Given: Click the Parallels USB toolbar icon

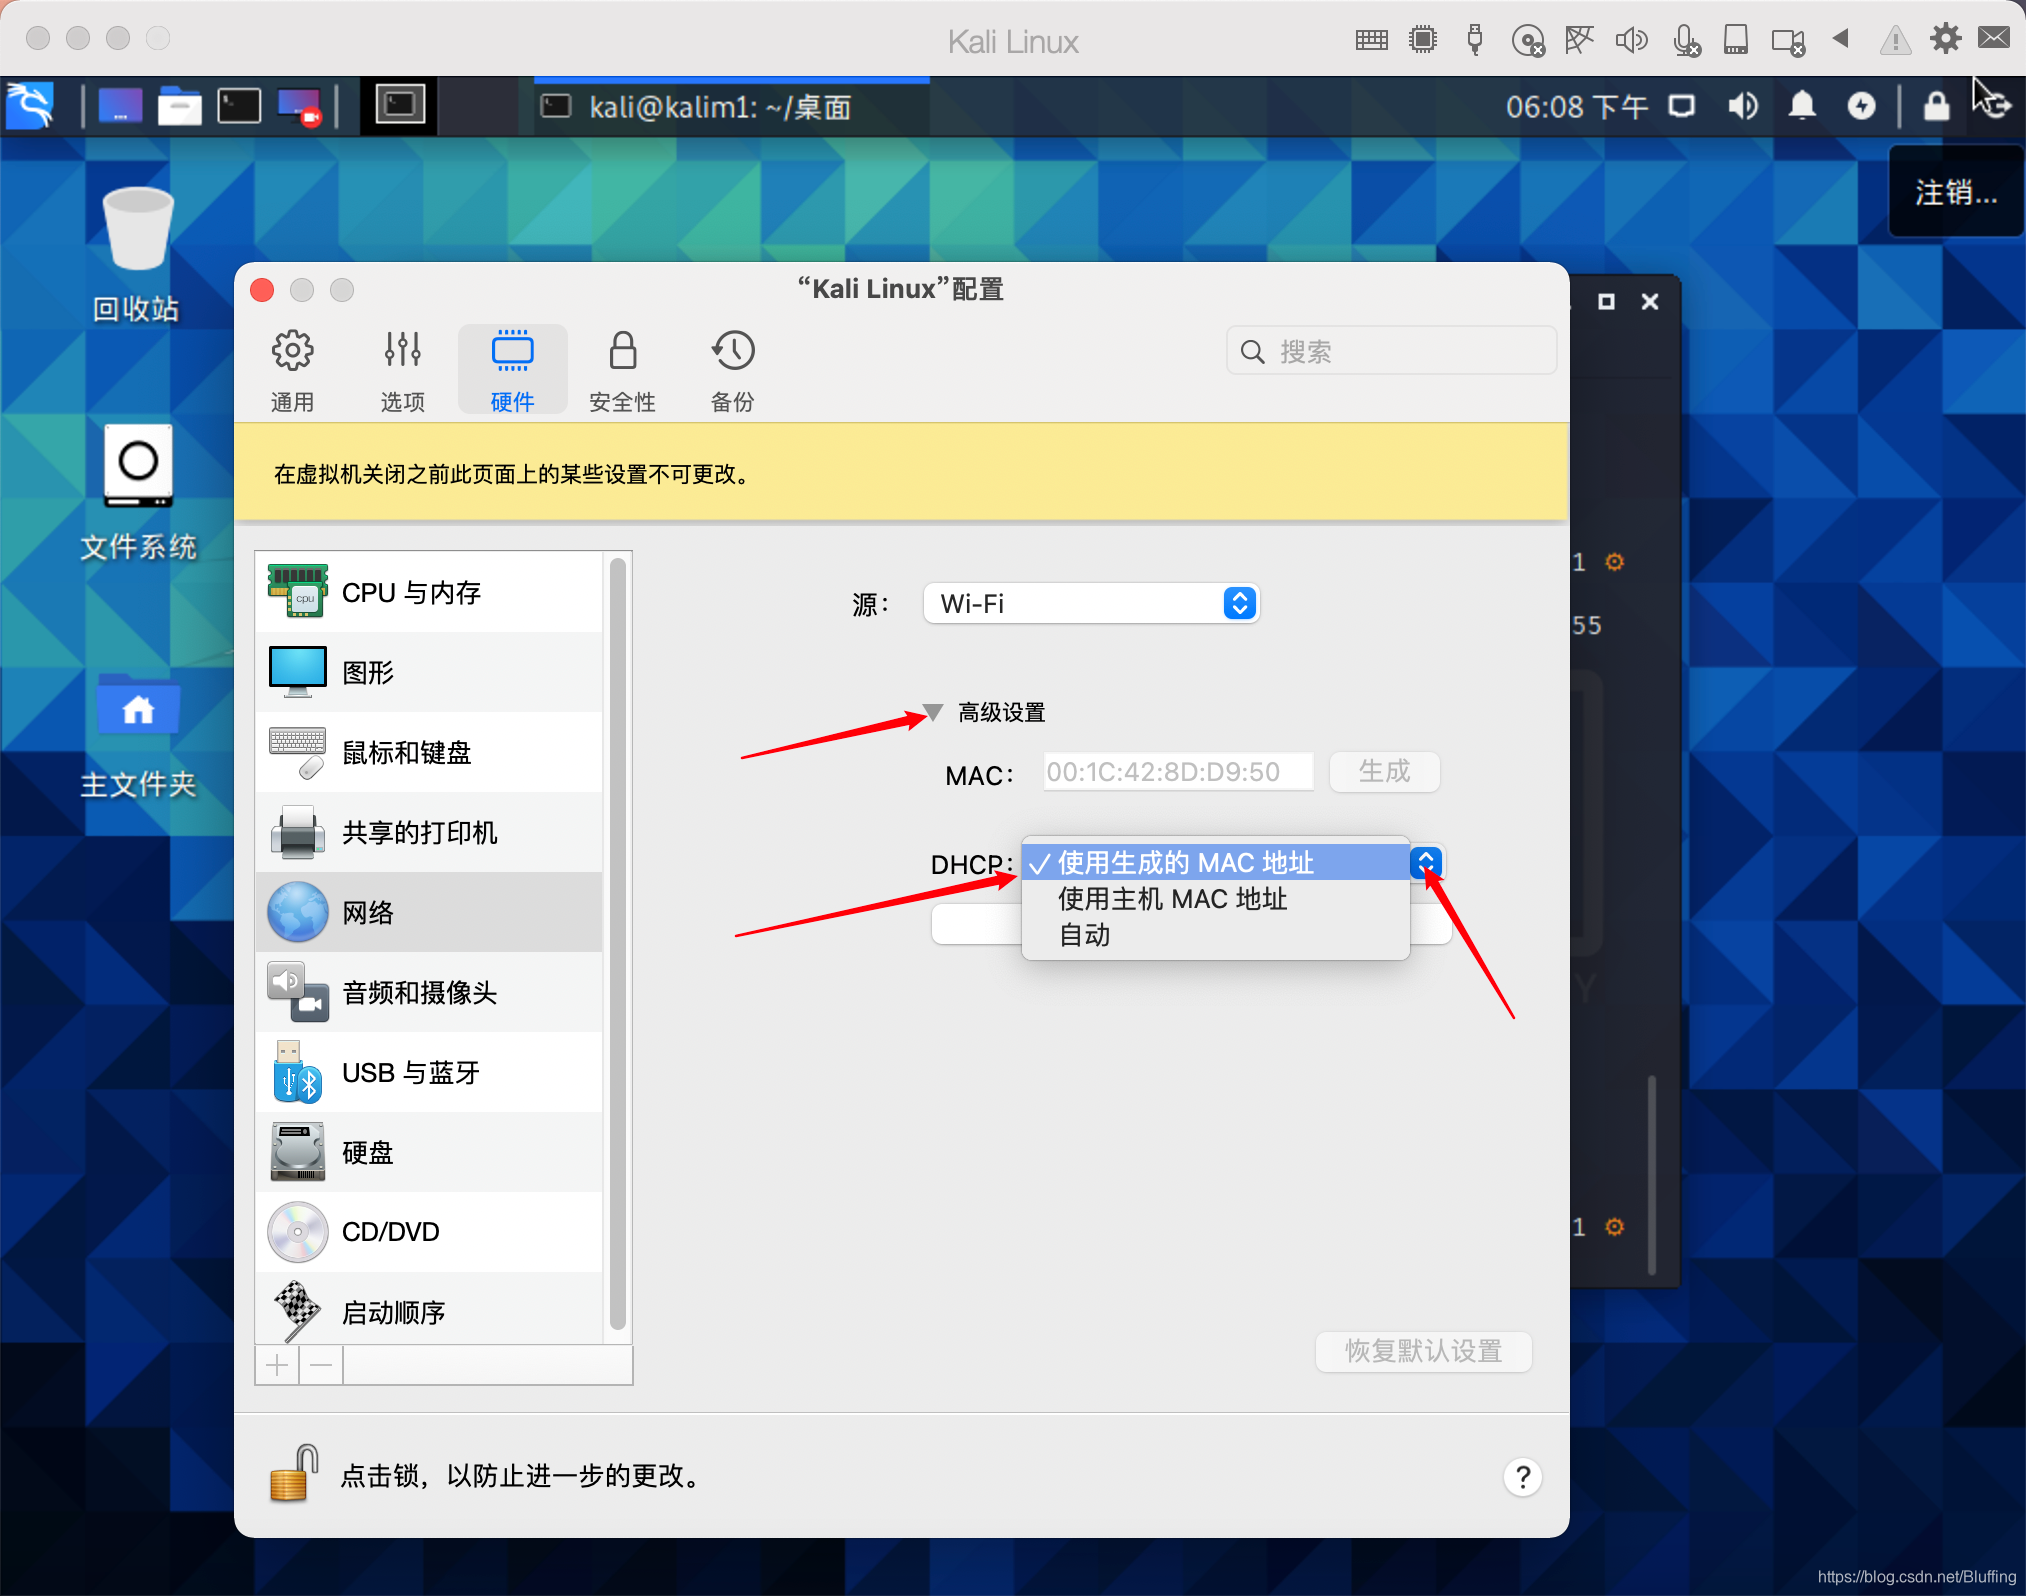Looking at the screenshot, I should [1474, 40].
